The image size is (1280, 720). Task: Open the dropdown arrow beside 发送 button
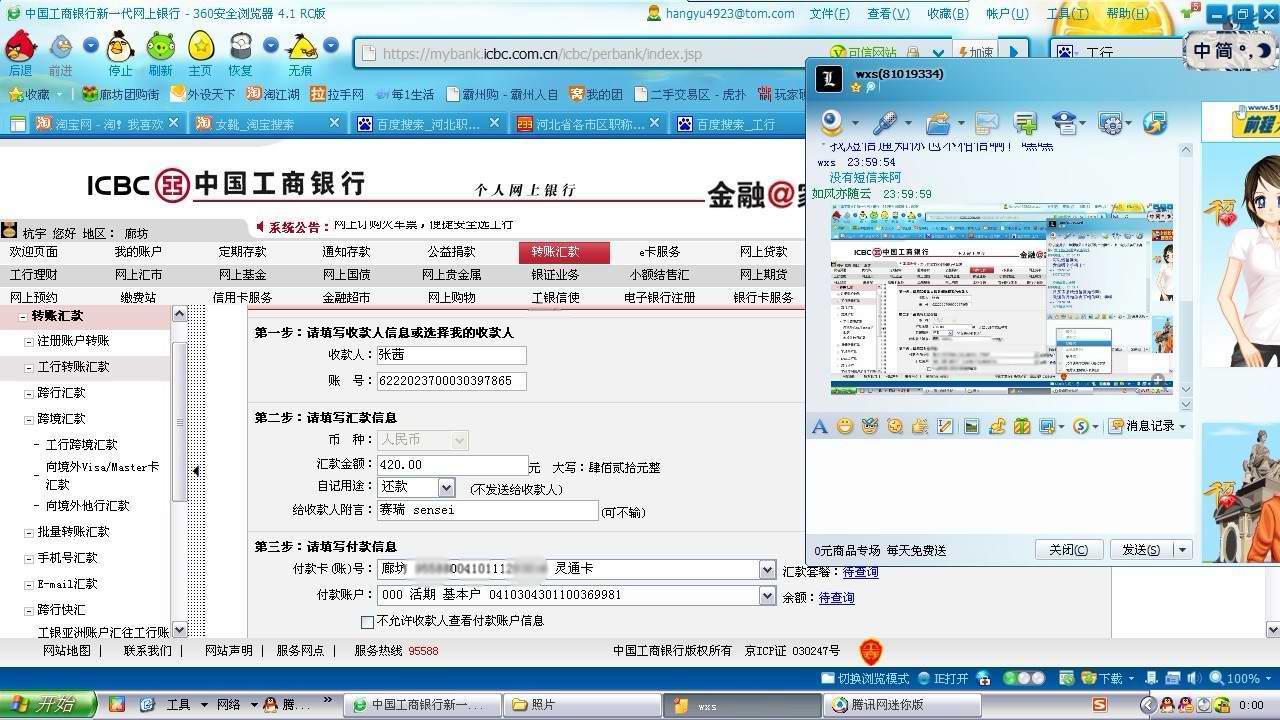(x=1182, y=550)
